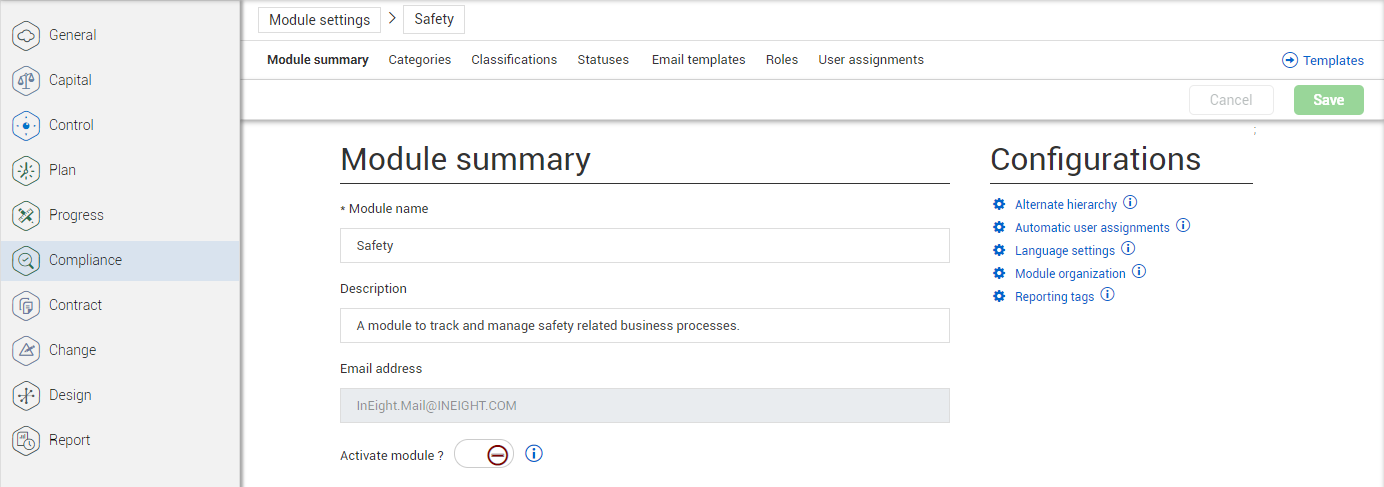The image size is (1384, 487).
Task: Click the Module name input field
Action: (645, 245)
